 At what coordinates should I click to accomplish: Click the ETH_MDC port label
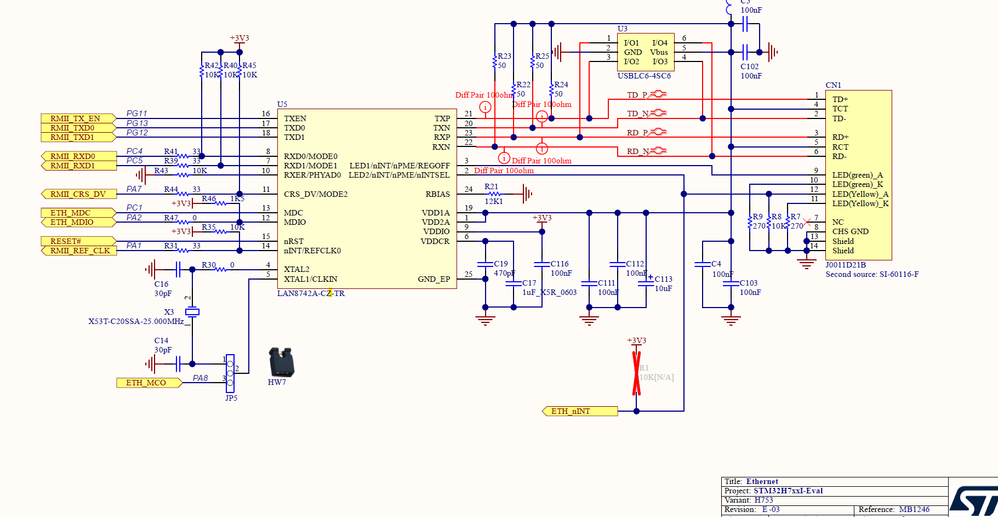(78, 212)
